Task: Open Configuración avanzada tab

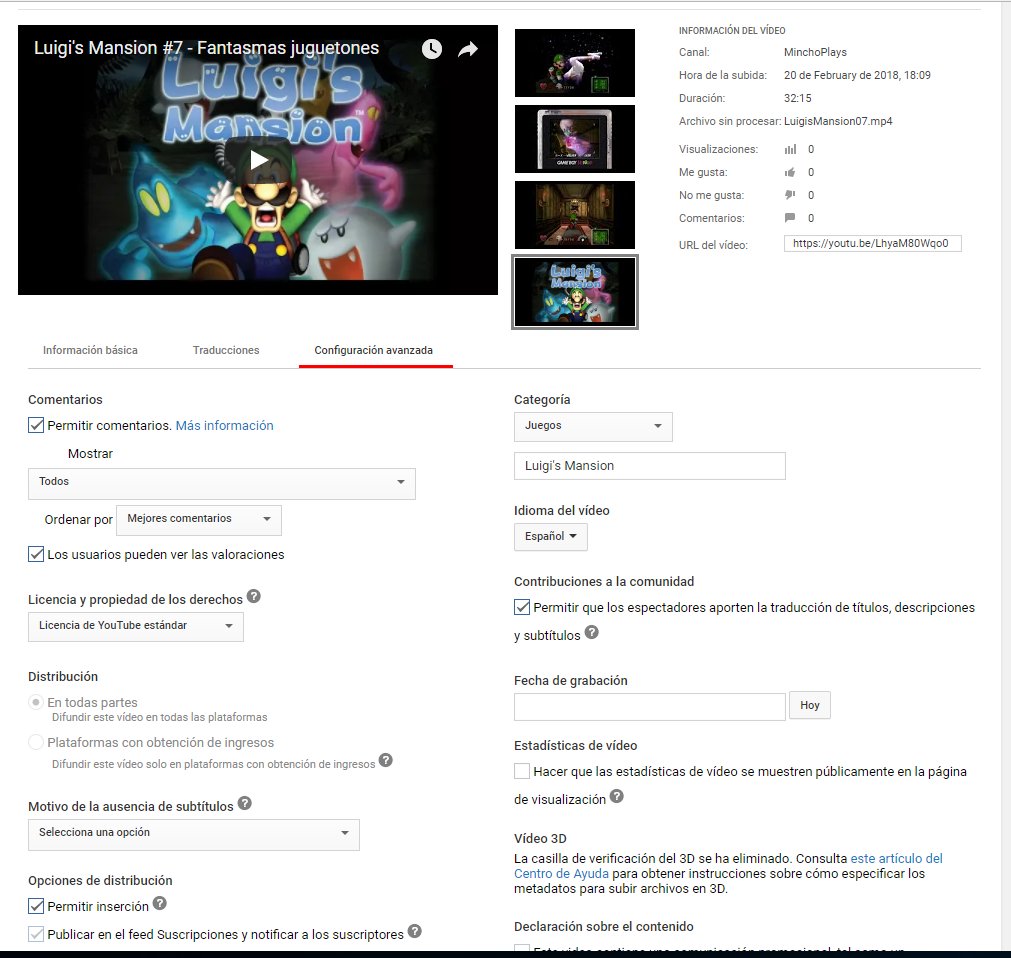Action: click(x=373, y=350)
